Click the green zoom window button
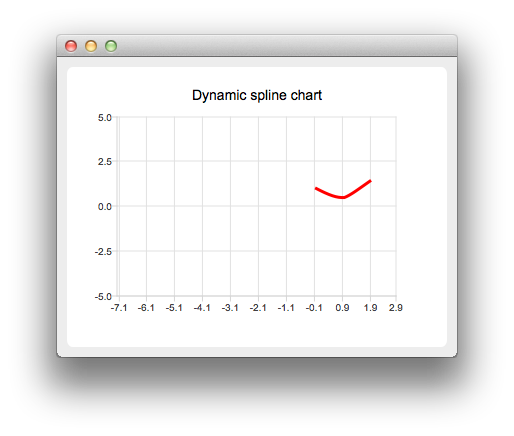The image size is (514, 436). (x=111, y=46)
